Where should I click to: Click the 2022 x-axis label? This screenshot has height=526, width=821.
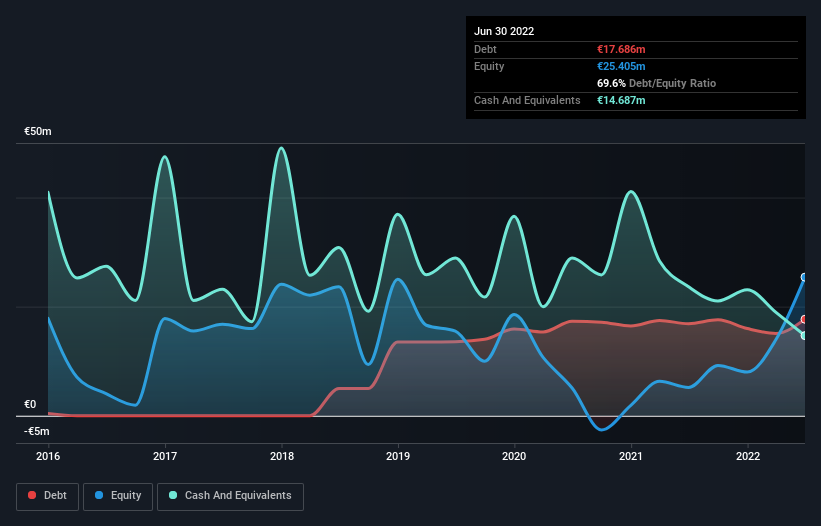point(748,456)
